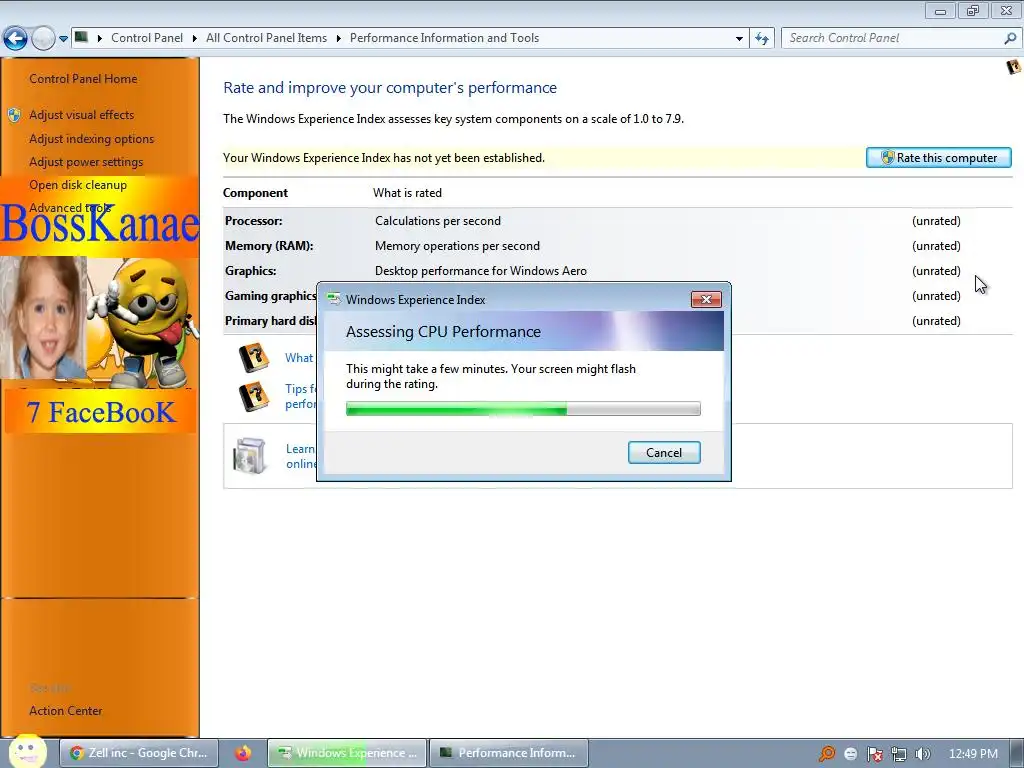
Task: Switch to Performance Inform... taskbar button
Action: pos(509,753)
